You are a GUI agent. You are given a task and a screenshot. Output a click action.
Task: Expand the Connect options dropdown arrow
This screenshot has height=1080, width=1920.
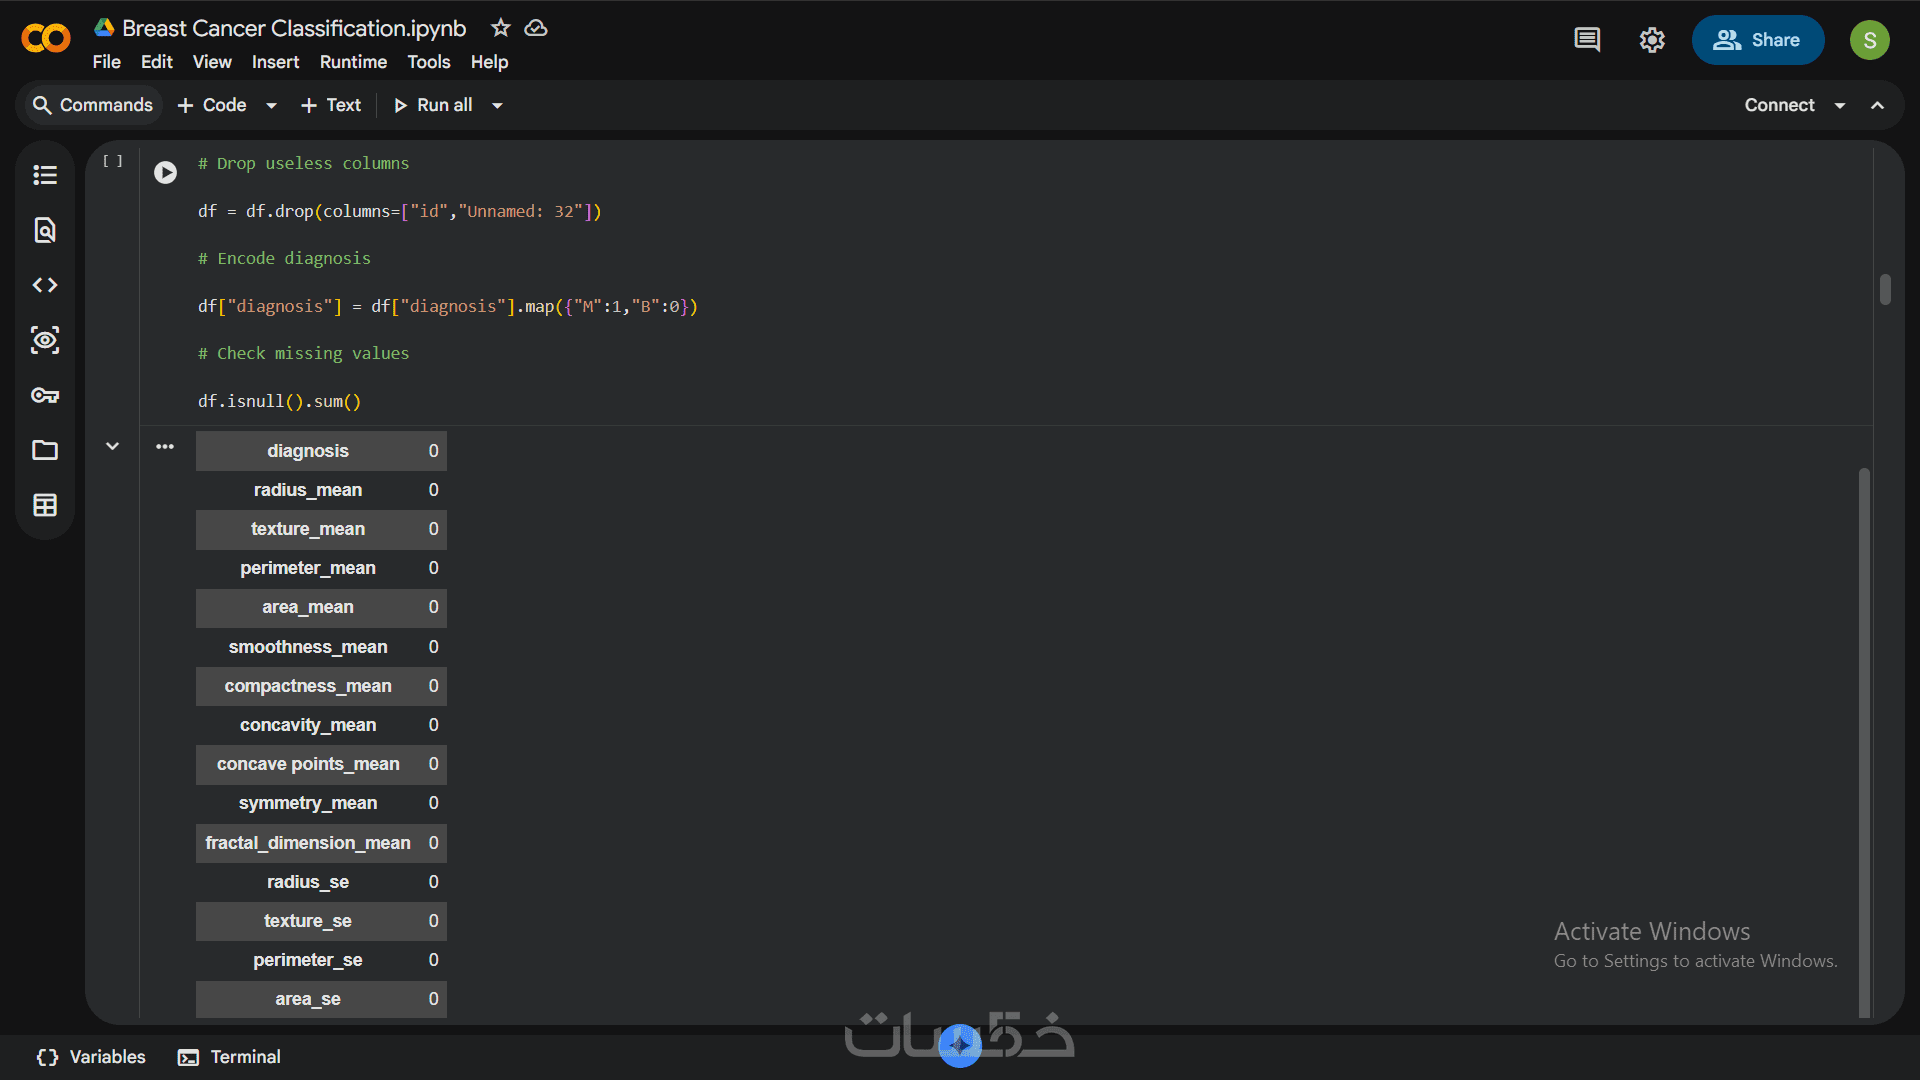pyautogui.click(x=1840, y=105)
